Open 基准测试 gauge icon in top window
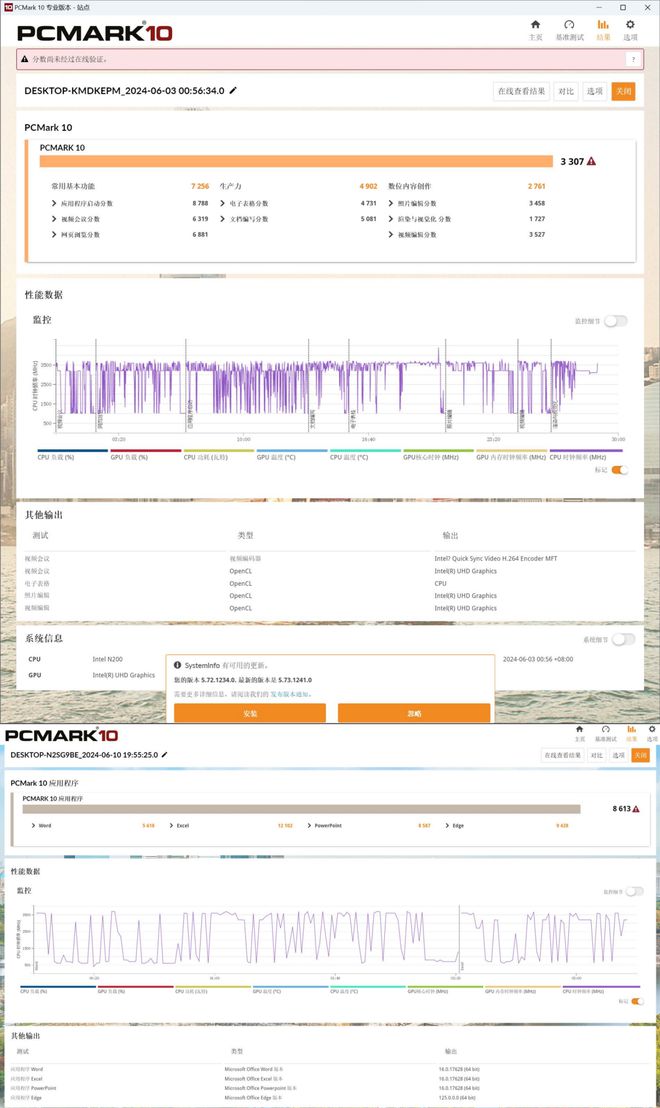The width and height of the screenshot is (660, 1108). click(x=570, y=25)
